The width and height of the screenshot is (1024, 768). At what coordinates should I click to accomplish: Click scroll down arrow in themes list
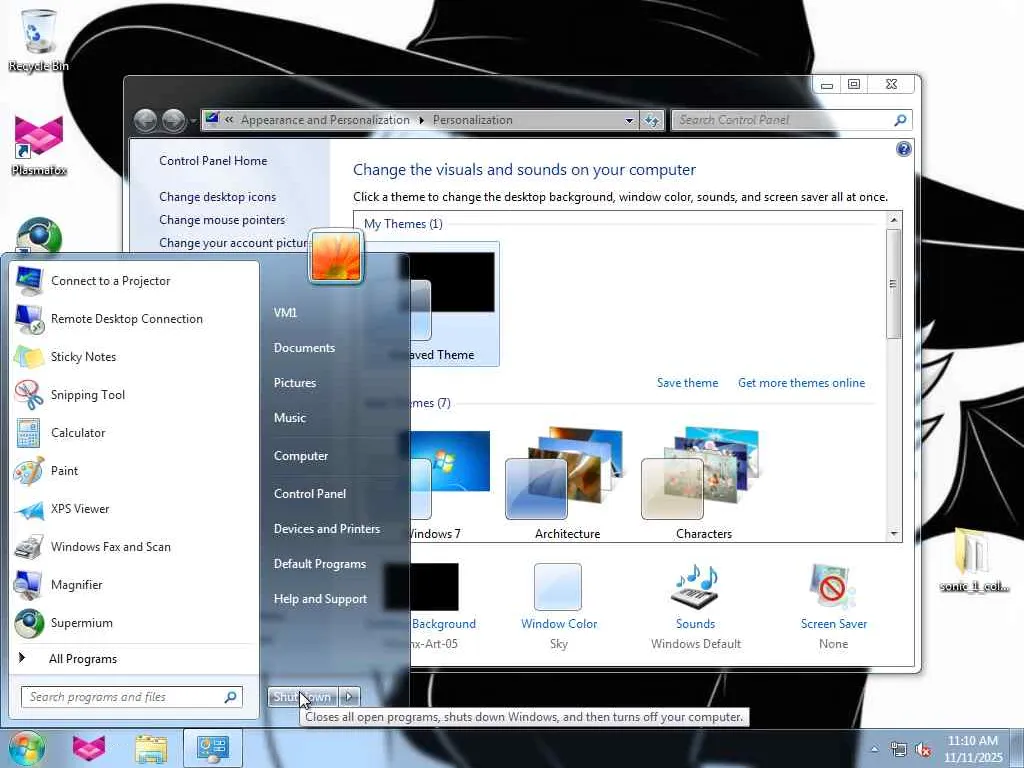(x=894, y=534)
